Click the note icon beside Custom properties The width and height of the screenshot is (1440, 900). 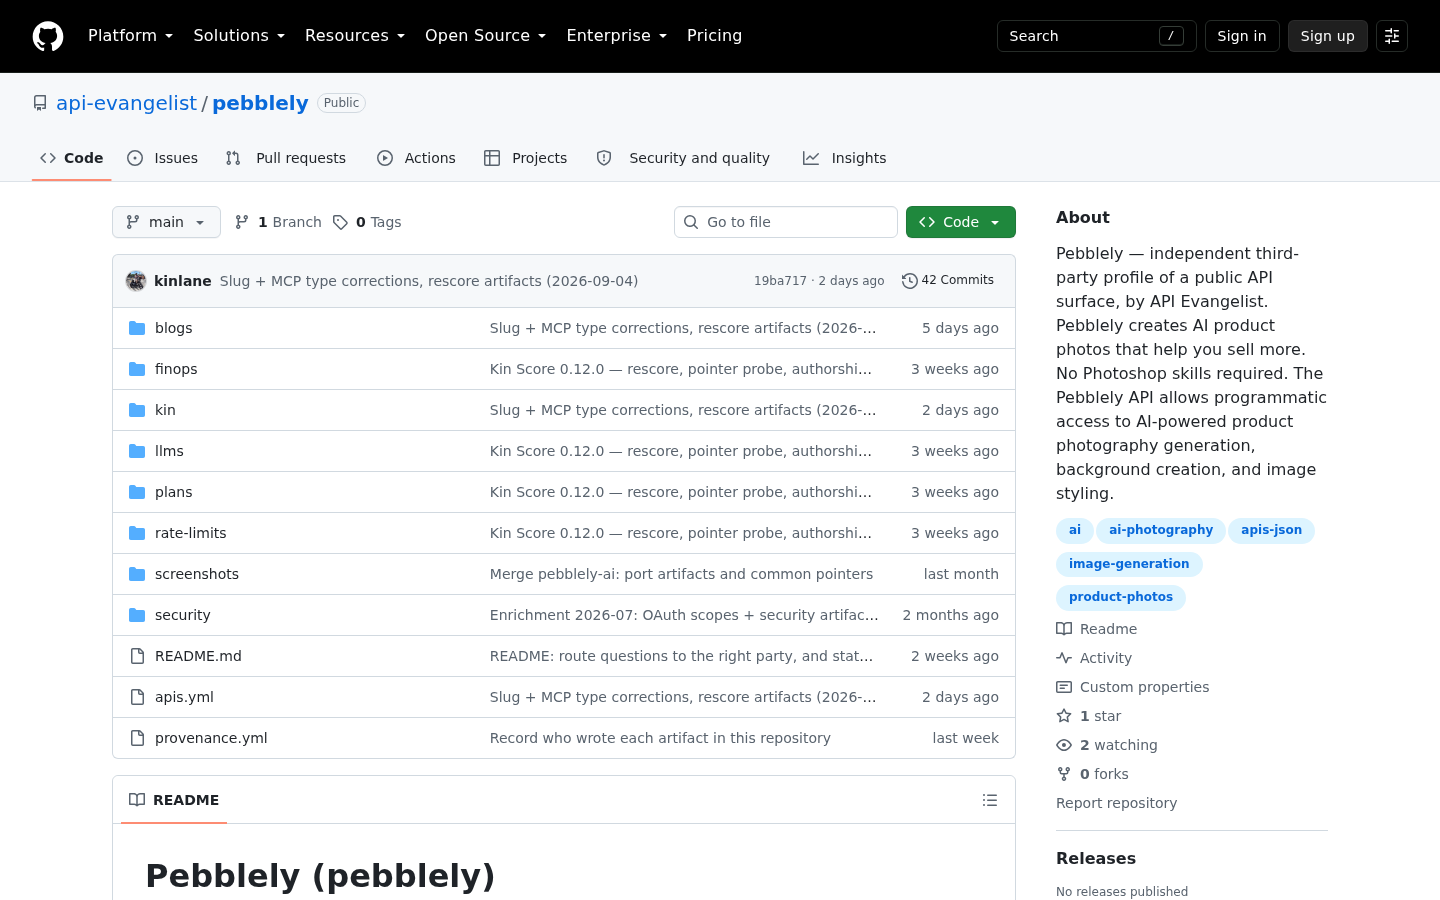click(1064, 687)
